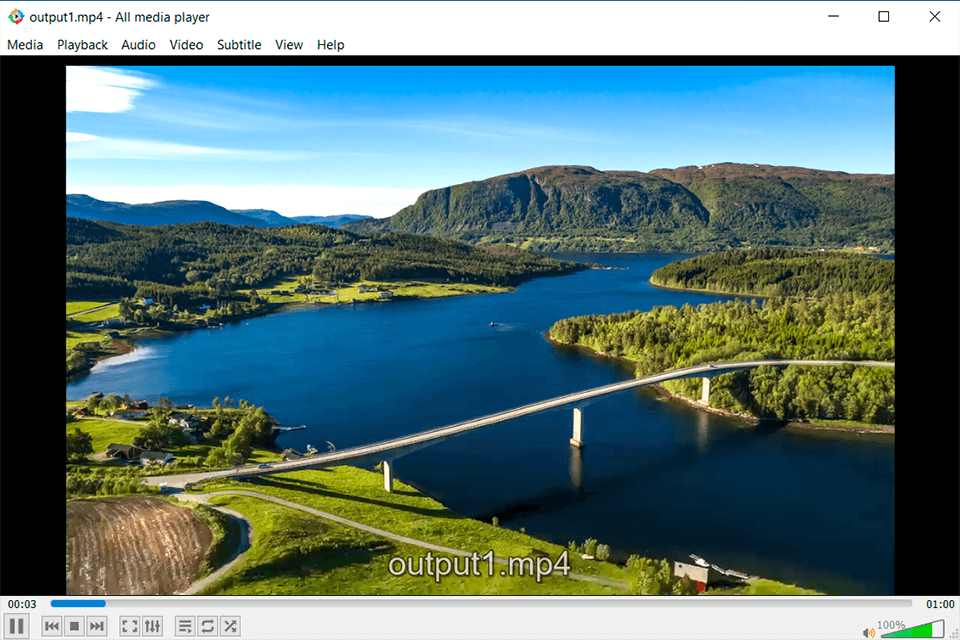Open the Video menu
Viewport: 960px width, 640px height.
point(186,45)
